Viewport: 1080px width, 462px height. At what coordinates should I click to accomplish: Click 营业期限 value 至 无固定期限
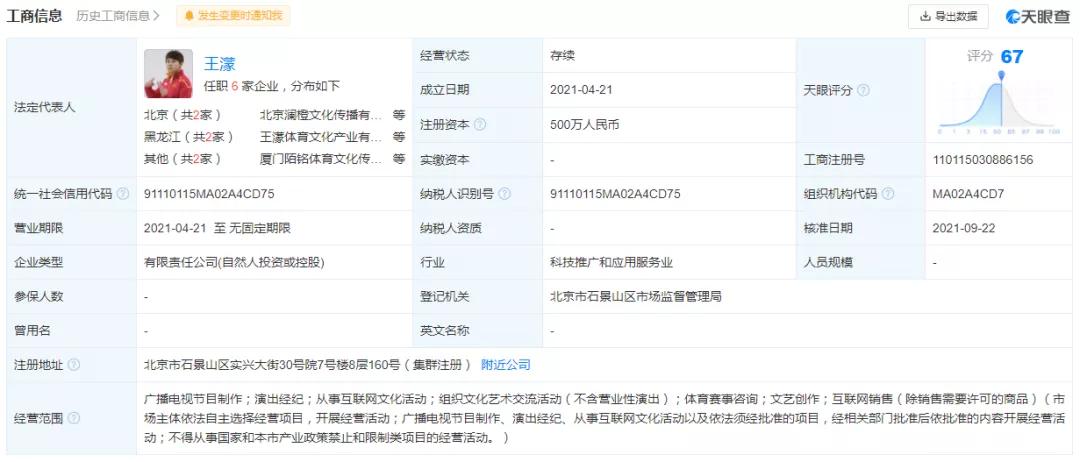point(217,228)
